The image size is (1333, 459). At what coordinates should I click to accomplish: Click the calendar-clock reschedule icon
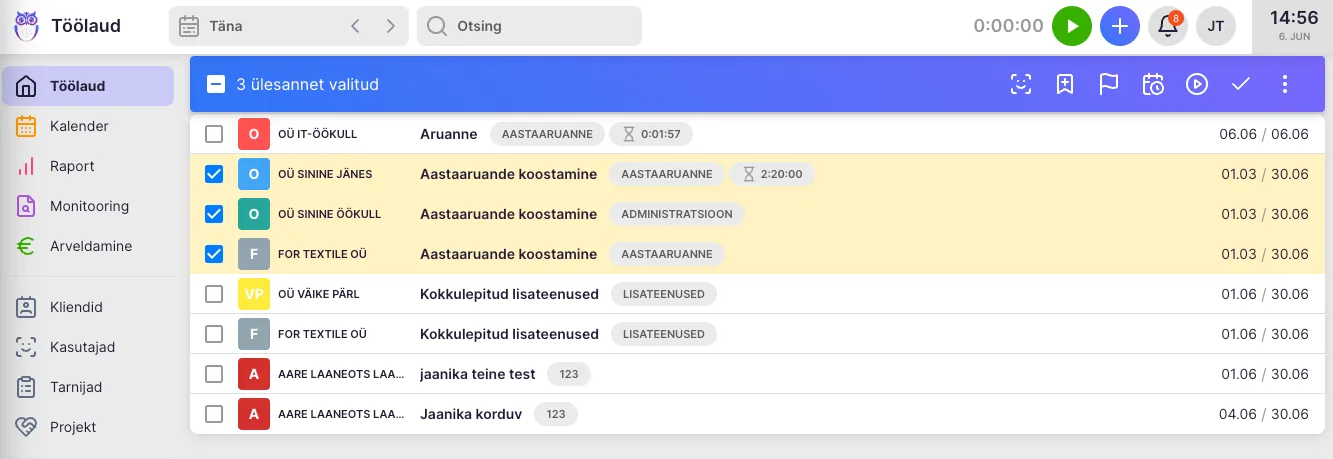pyautogui.click(x=1153, y=84)
